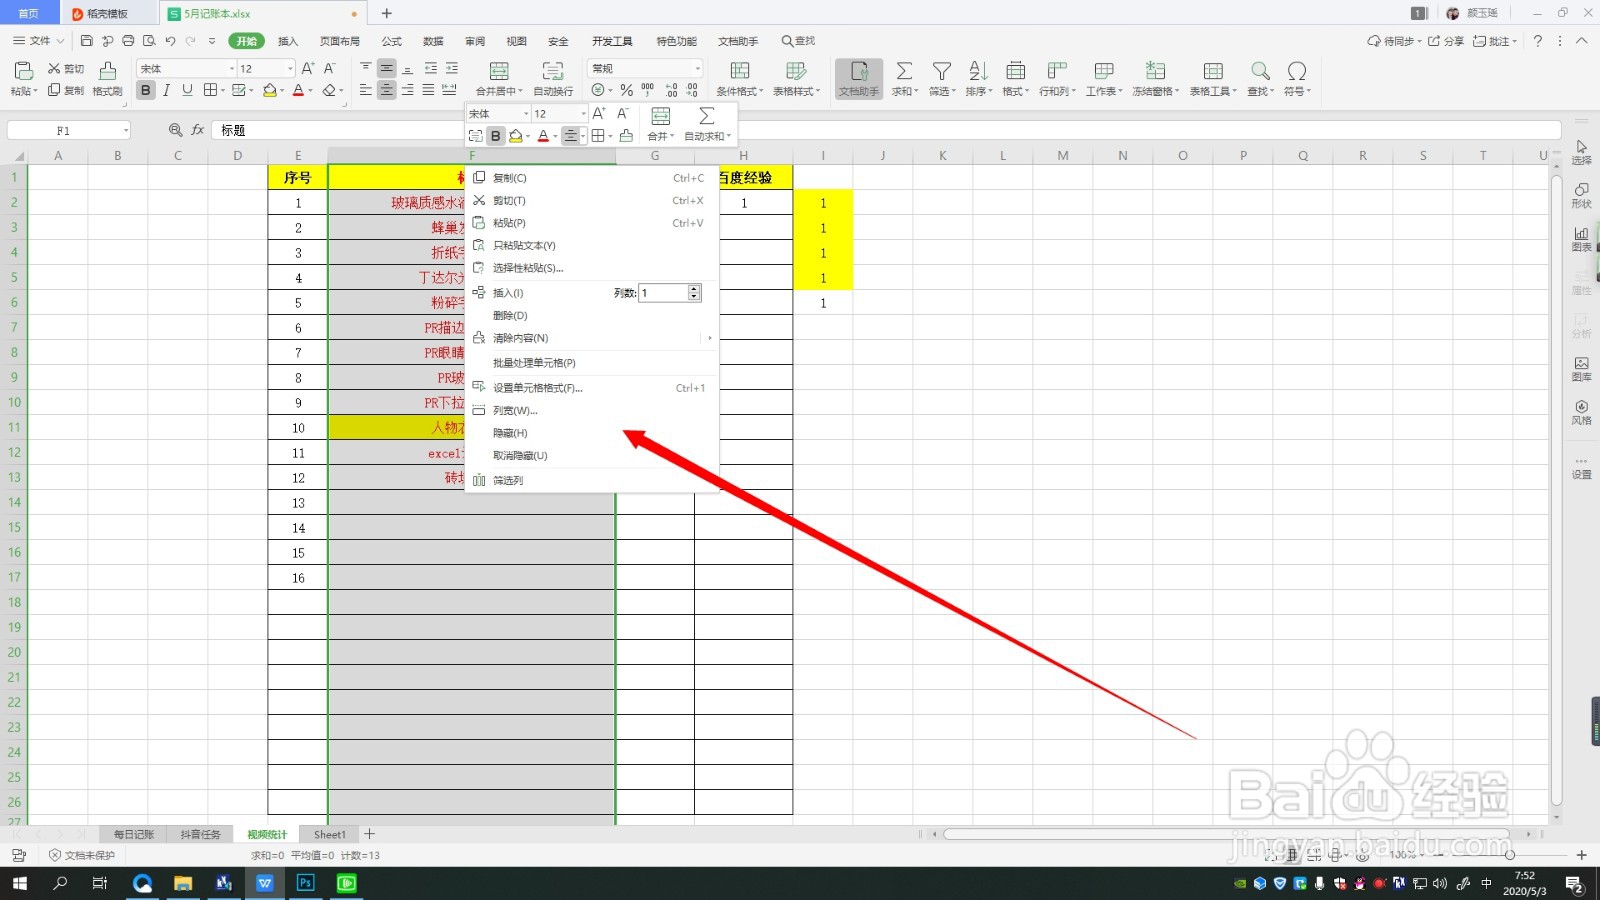
Task: Toggle center horizontal alignment in ribbon
Action: [386, 90]
